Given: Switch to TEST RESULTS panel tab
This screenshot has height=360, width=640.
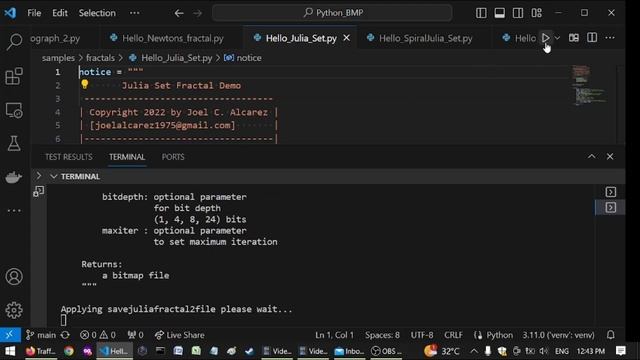Looking at the screenshot, I should (x=69, y=157).
